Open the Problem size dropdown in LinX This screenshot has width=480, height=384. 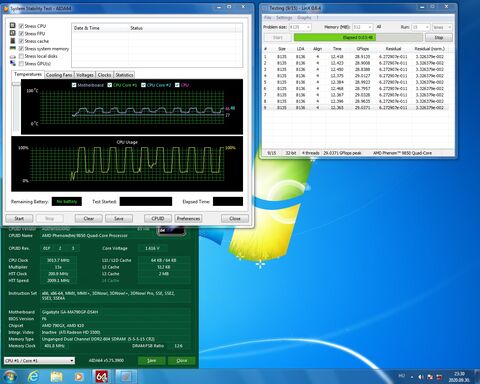(300, 27)
